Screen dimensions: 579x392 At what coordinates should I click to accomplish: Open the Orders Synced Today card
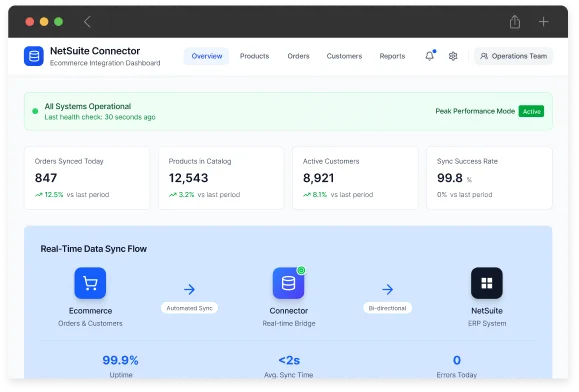pyautogui.click(x=87, y=178)
